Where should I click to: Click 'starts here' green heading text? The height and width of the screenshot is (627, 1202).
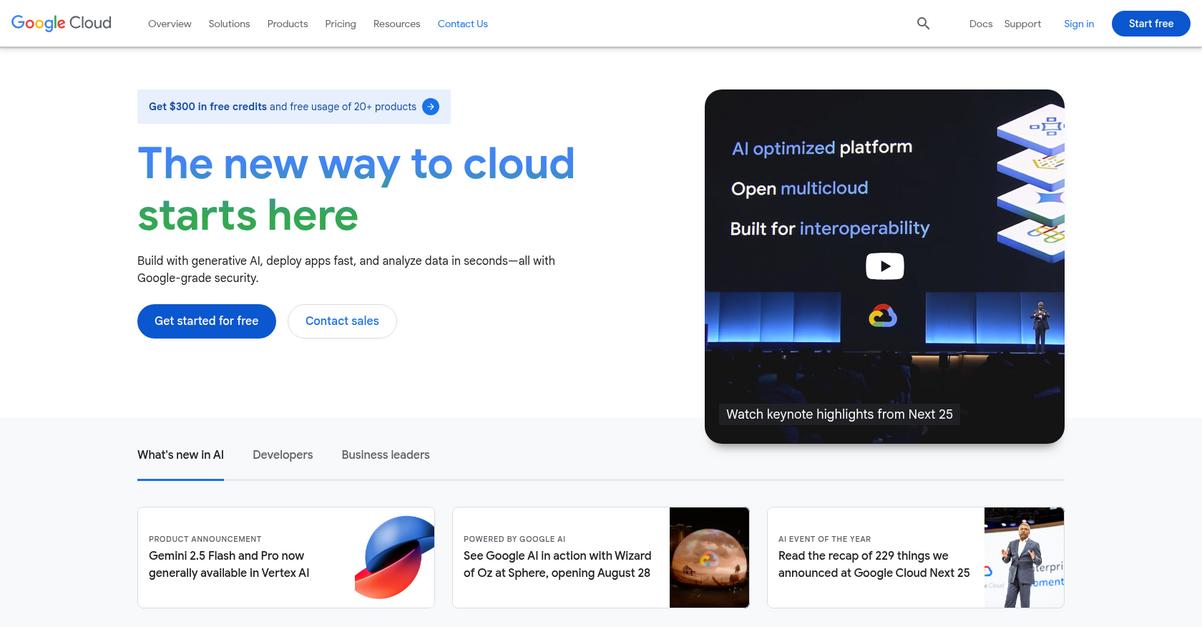pyautogui.click(x=248, y=215)
